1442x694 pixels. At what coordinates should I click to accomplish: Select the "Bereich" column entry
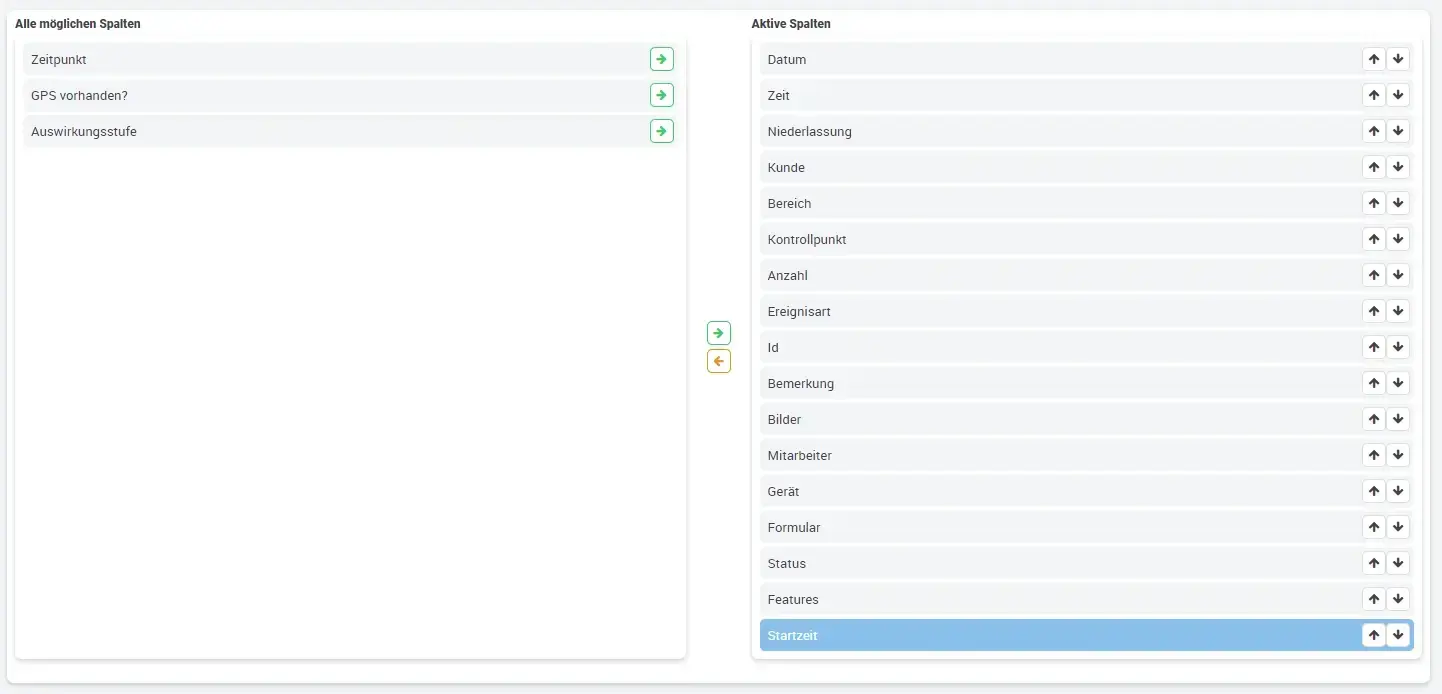point(1000,203)
